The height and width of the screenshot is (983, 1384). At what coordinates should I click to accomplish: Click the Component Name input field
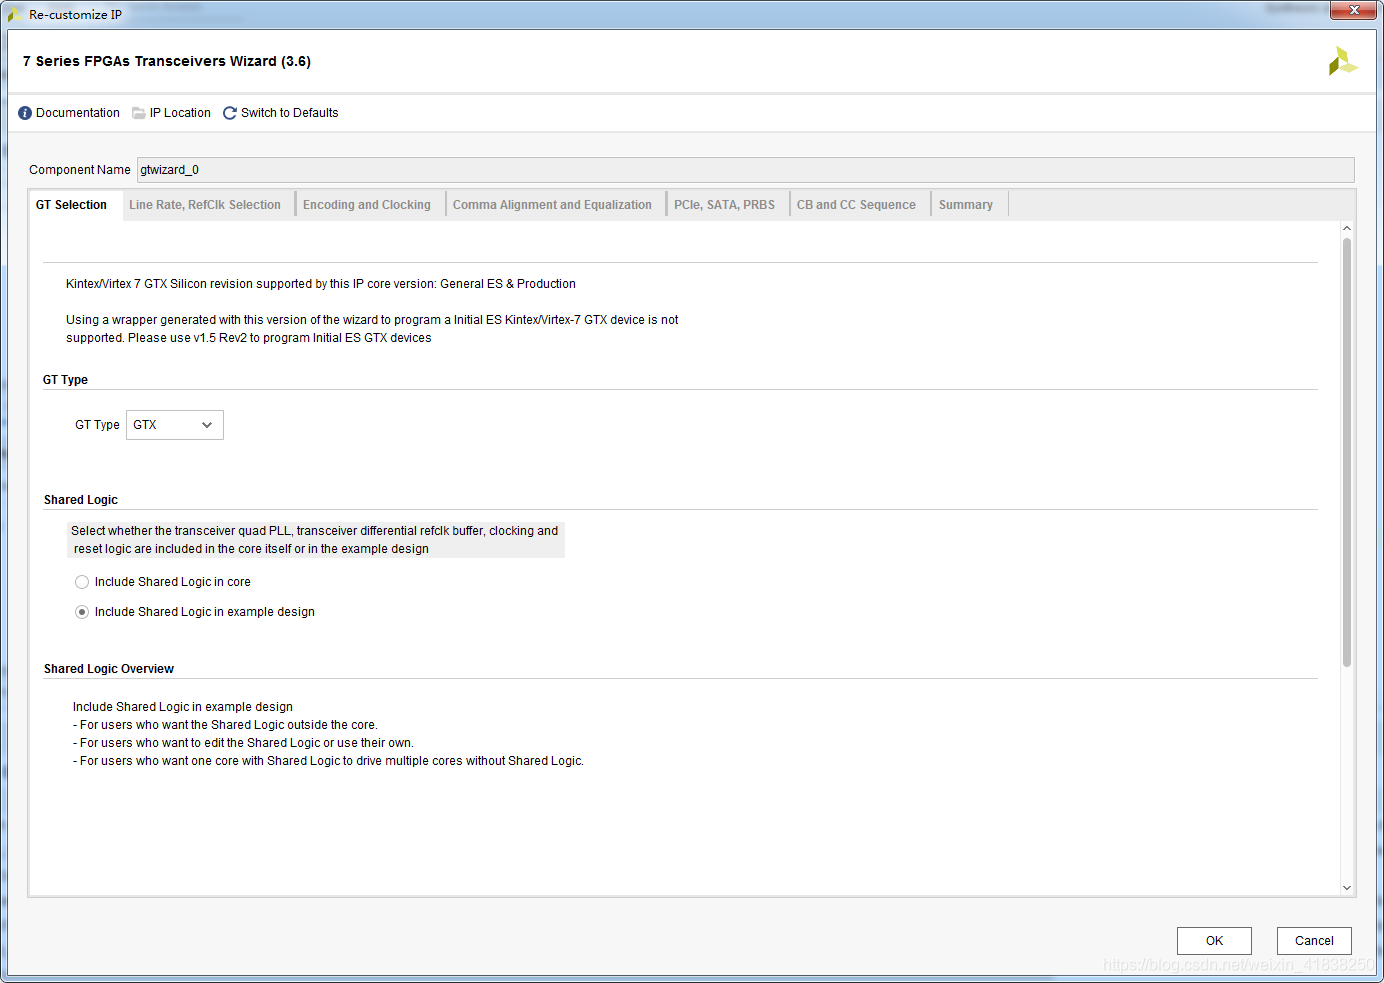pyautogui.click(x=745, y=170)
